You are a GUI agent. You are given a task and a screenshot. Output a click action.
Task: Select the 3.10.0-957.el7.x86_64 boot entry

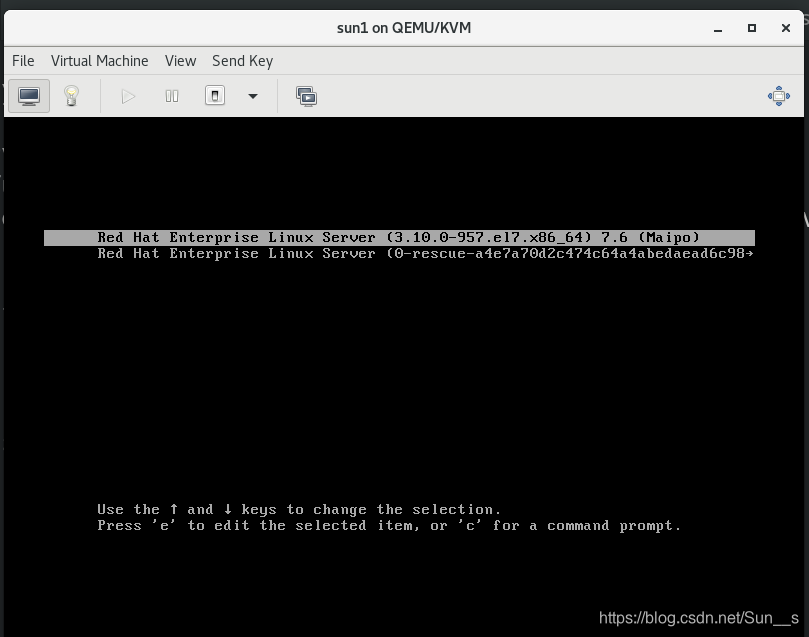(399, 238)
